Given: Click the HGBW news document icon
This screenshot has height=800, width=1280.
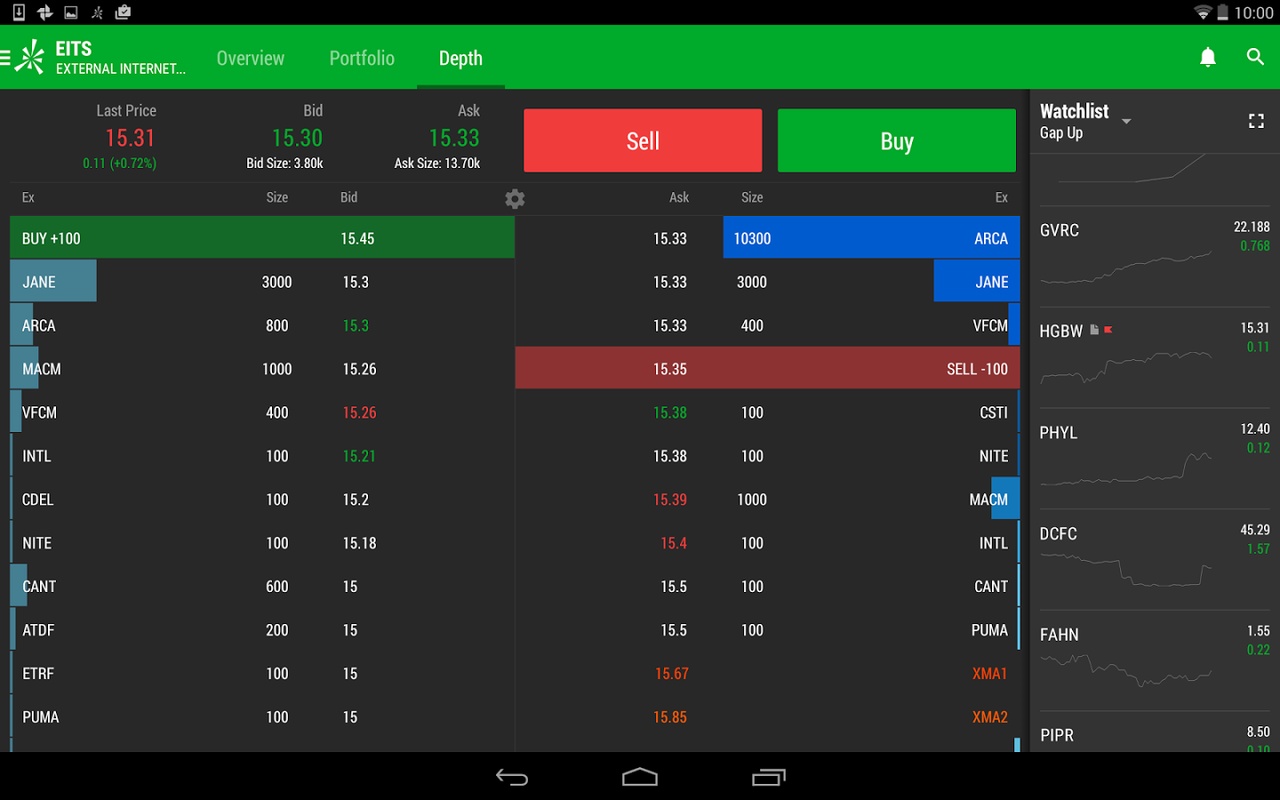Looking at the screenshot, I should tap(1095, 330).
